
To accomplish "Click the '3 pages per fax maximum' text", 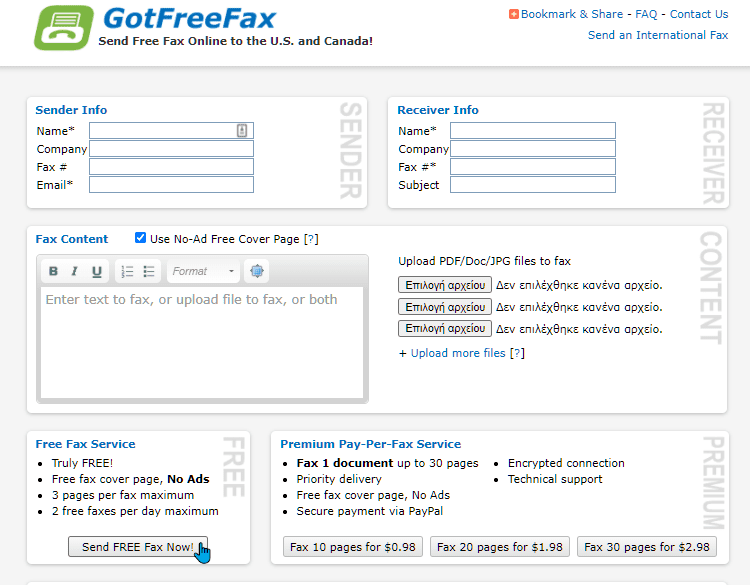I will (123, 495).
